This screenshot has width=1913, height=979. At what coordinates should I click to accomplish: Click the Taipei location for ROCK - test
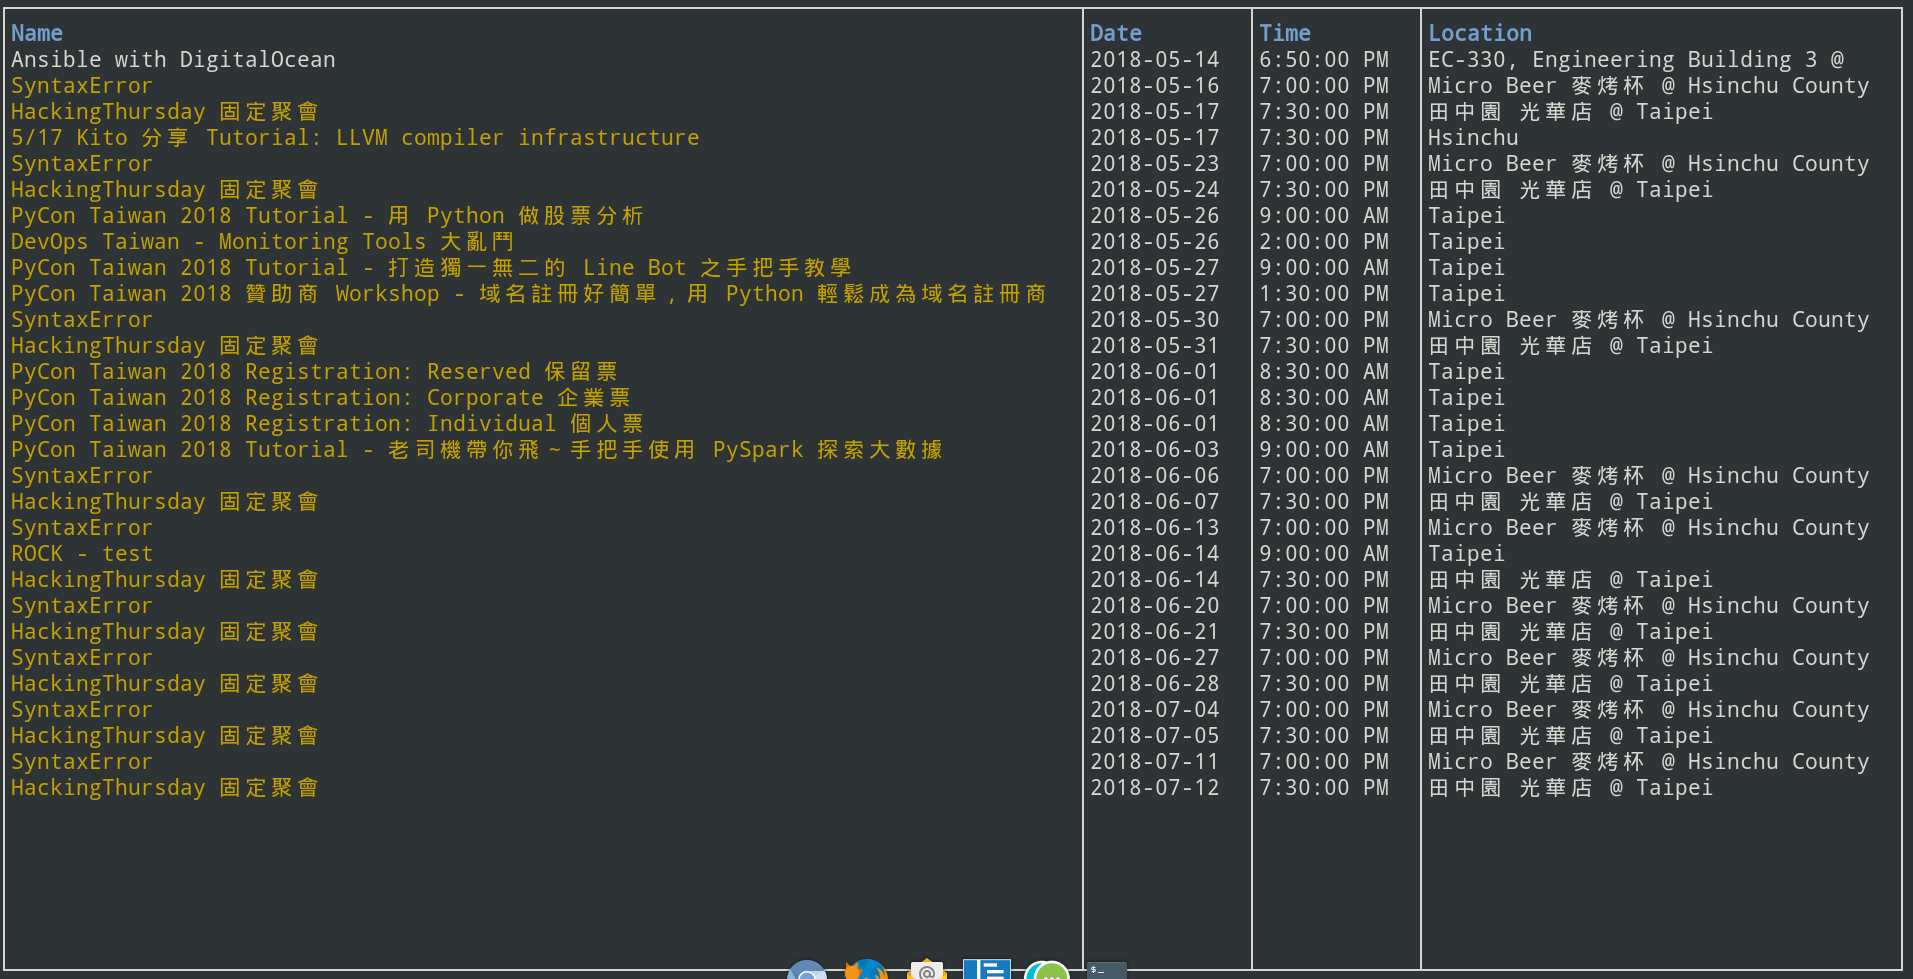pos(1466,554)
